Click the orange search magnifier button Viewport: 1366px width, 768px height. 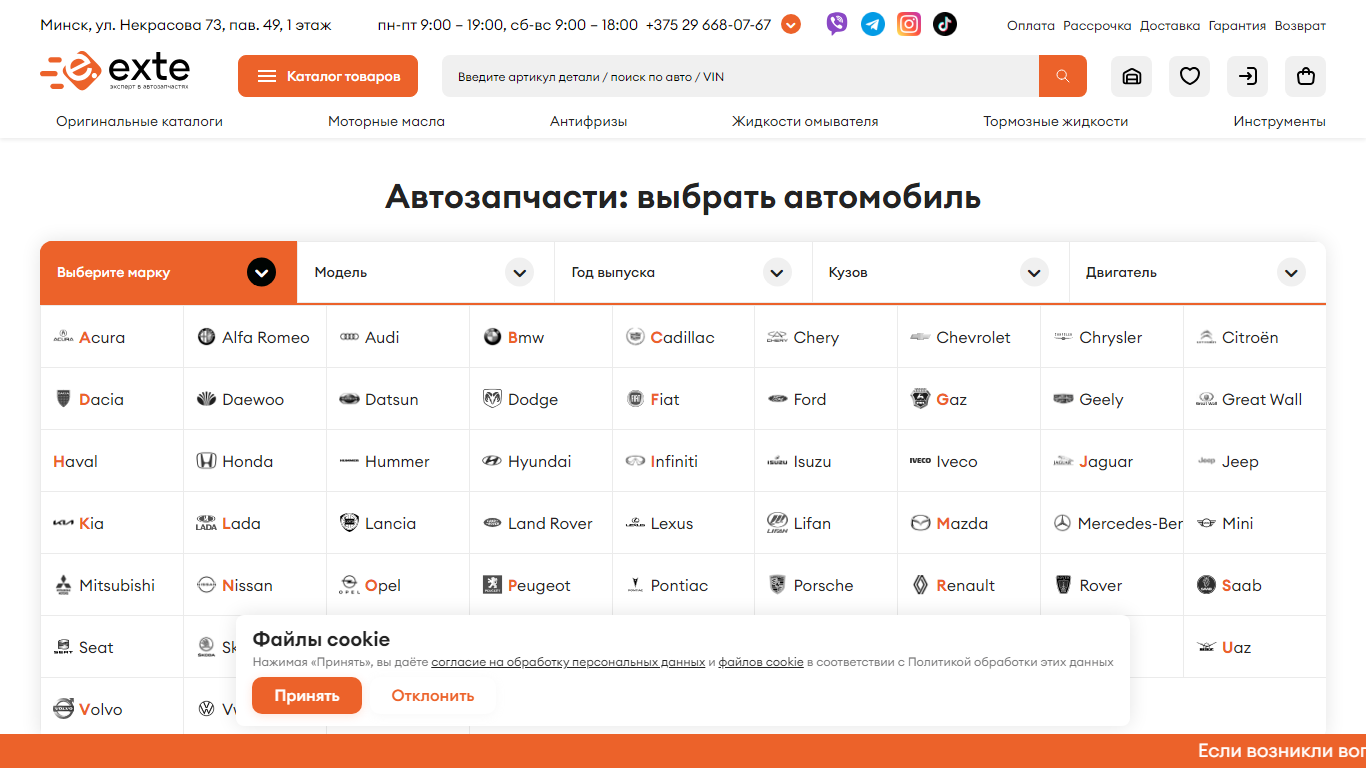[1063, 76]
